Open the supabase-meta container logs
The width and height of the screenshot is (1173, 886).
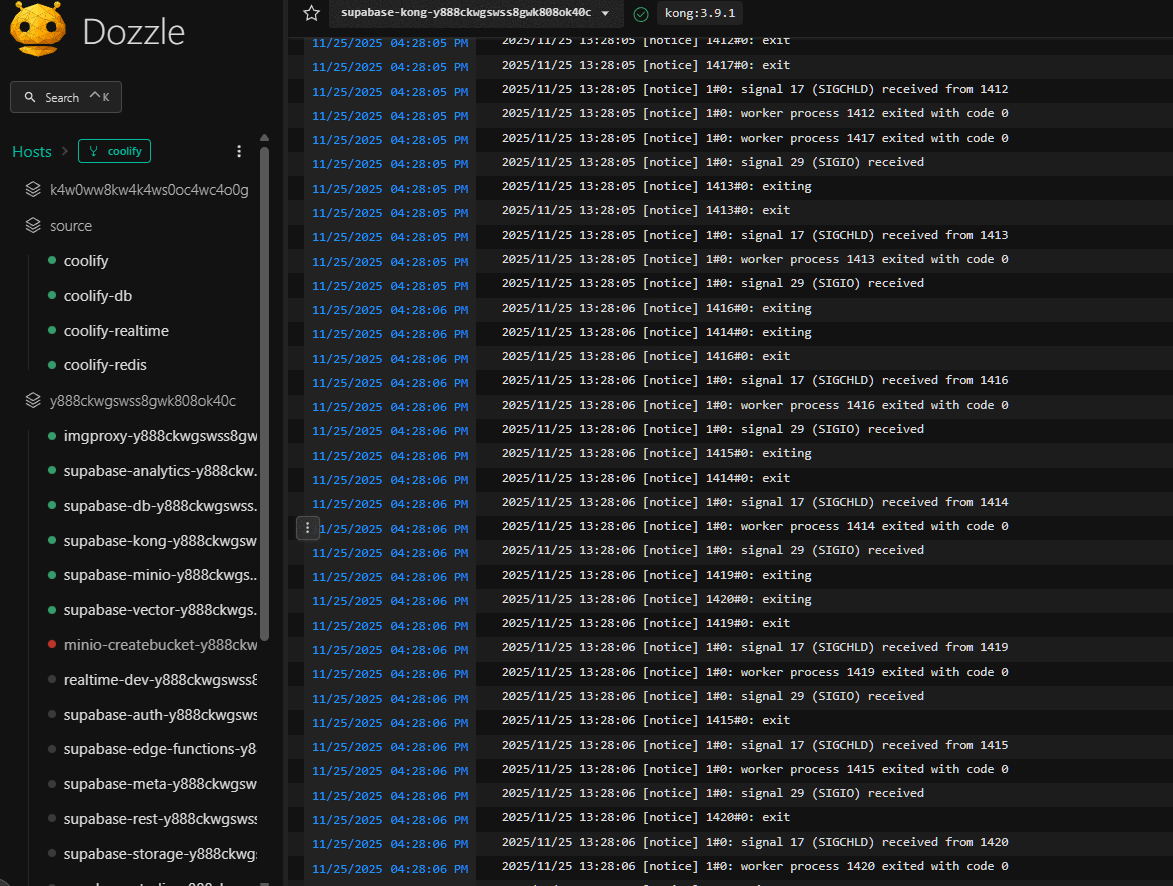coord(160,784)
